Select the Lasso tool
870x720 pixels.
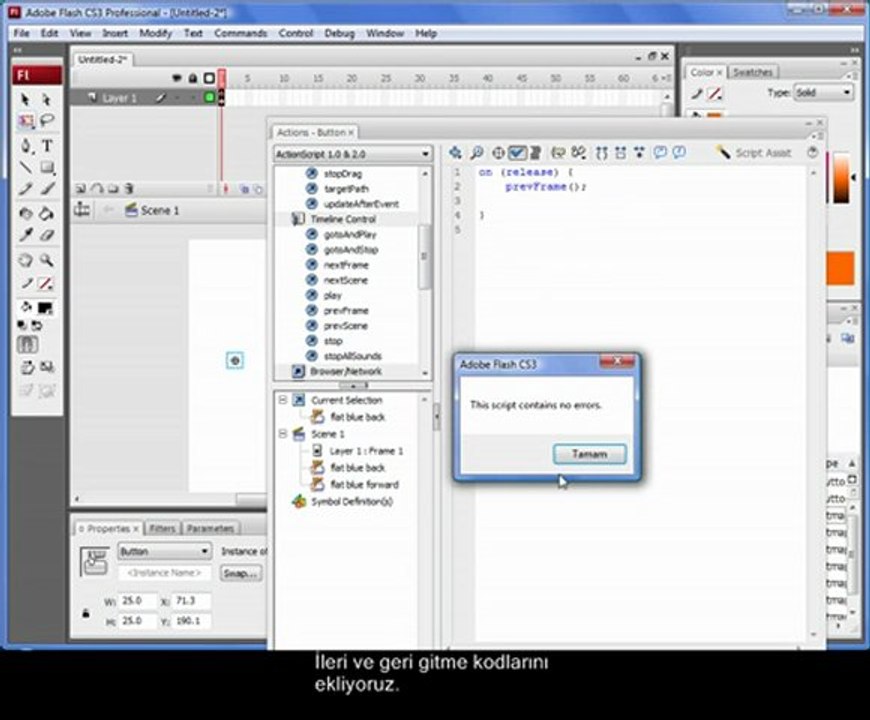[x=47, y=120]
